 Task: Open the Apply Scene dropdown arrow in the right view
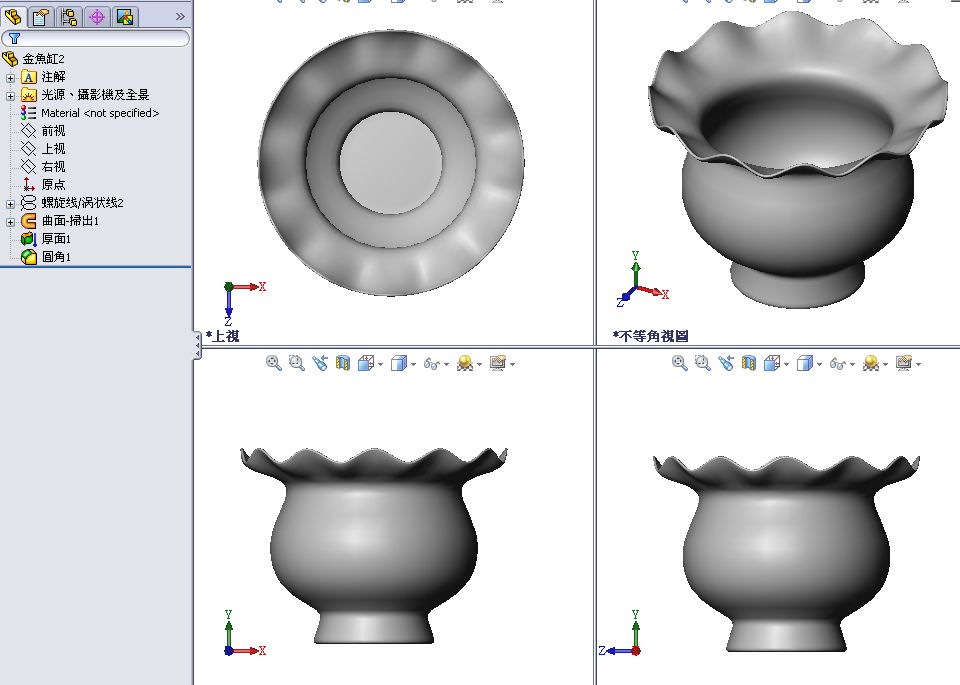click(885, 365)
